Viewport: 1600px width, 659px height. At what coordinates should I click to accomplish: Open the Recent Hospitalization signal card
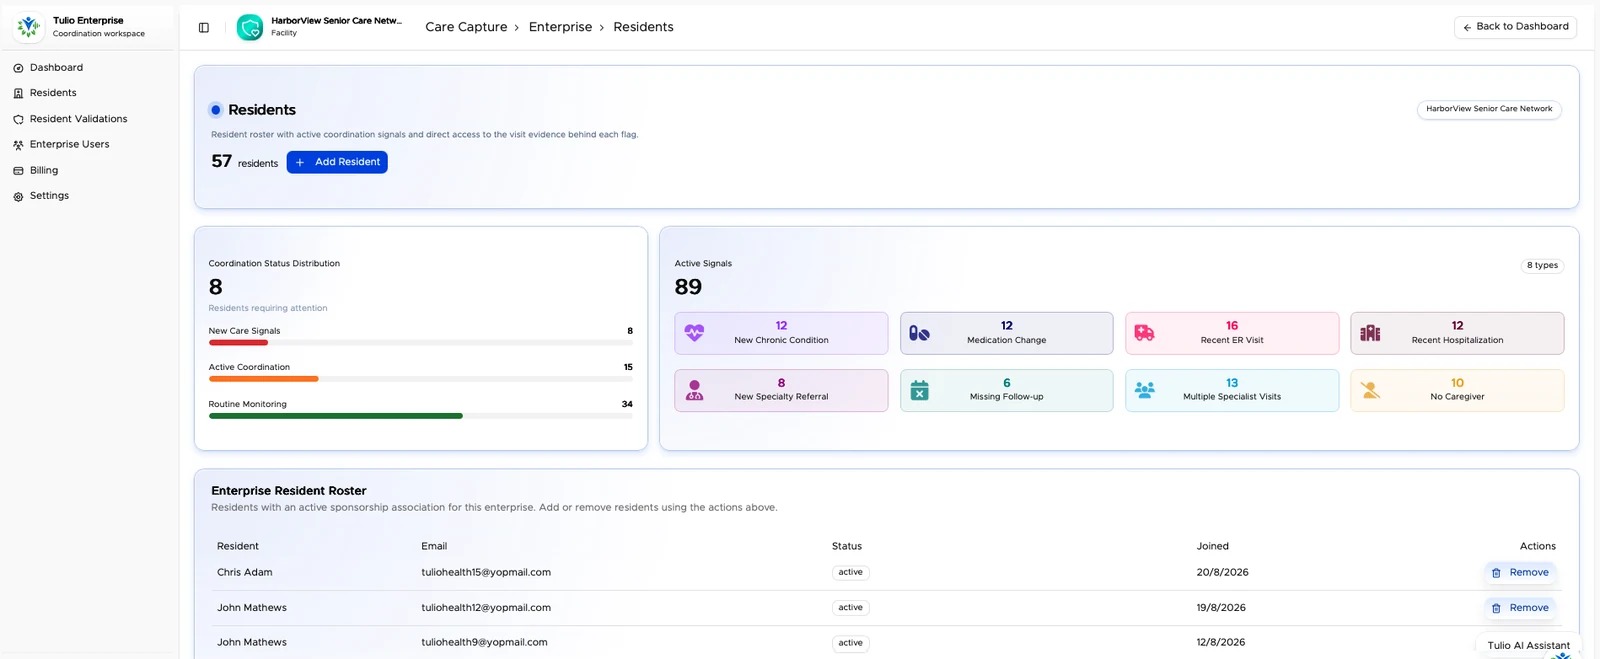pos(1457,333)
